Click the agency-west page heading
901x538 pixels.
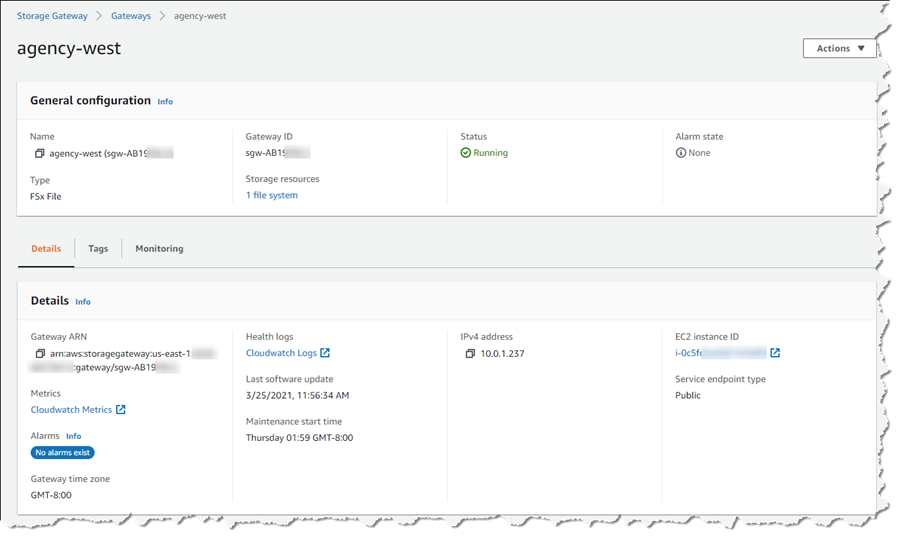tap(69, 48)
